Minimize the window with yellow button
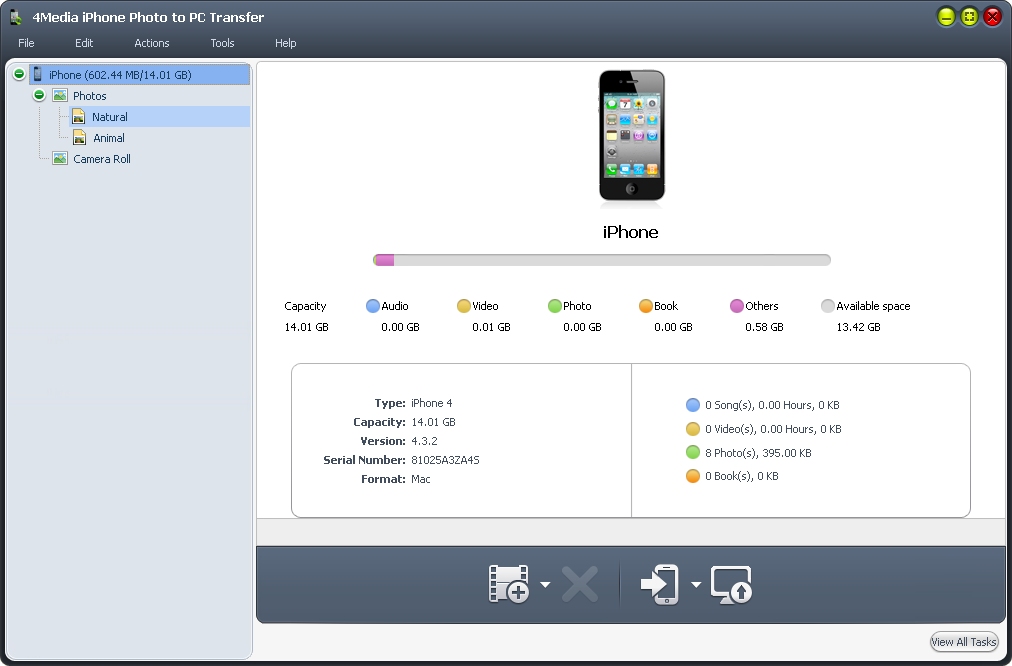The height and width of the screenshot is (666, 1012). tap(946, 17)
